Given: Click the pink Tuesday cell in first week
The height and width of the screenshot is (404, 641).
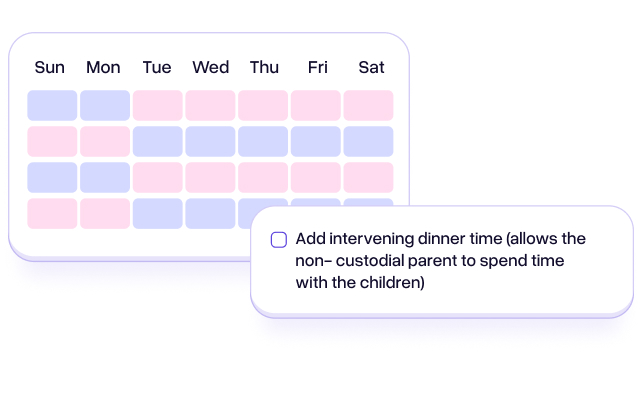Looking at the screenshot, I should [x=158, y=105].
